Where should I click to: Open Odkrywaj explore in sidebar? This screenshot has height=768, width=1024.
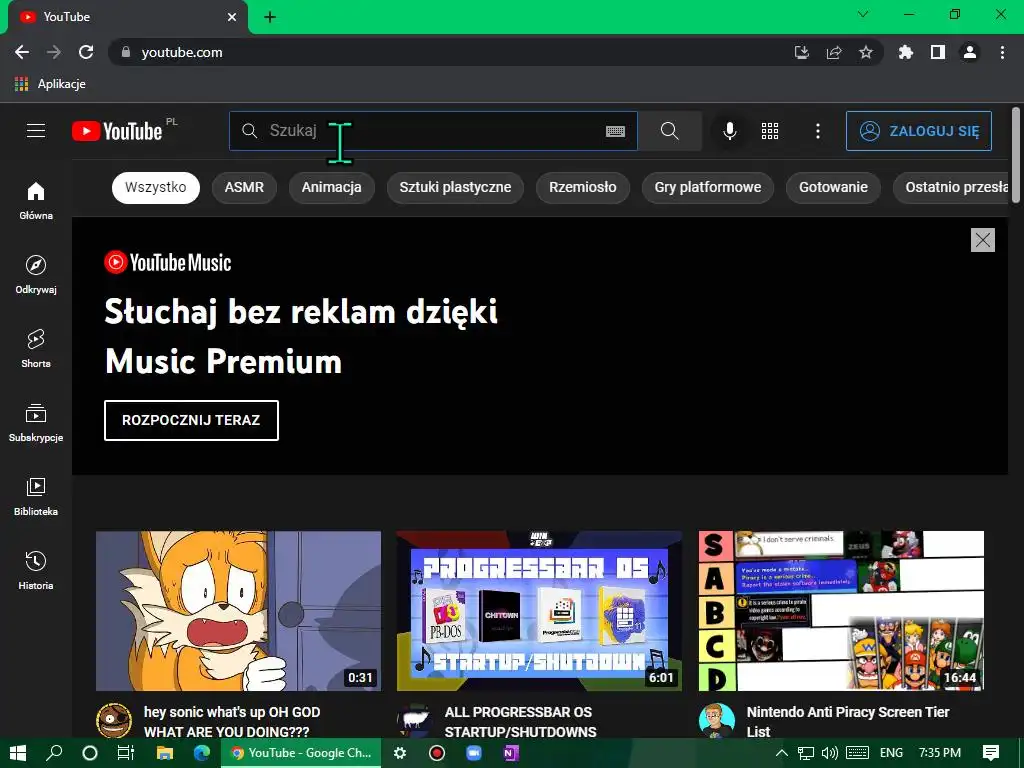tap(36, 274)
